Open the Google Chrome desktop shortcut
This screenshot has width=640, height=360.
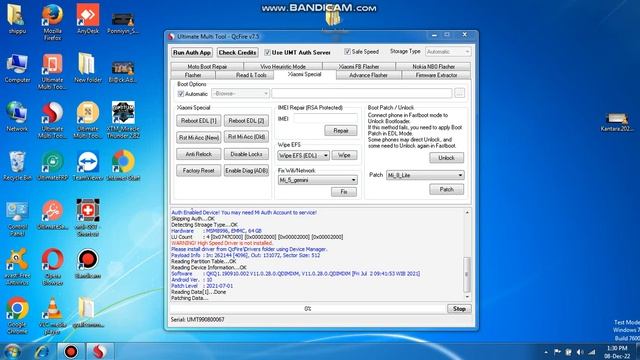[17, 316]
